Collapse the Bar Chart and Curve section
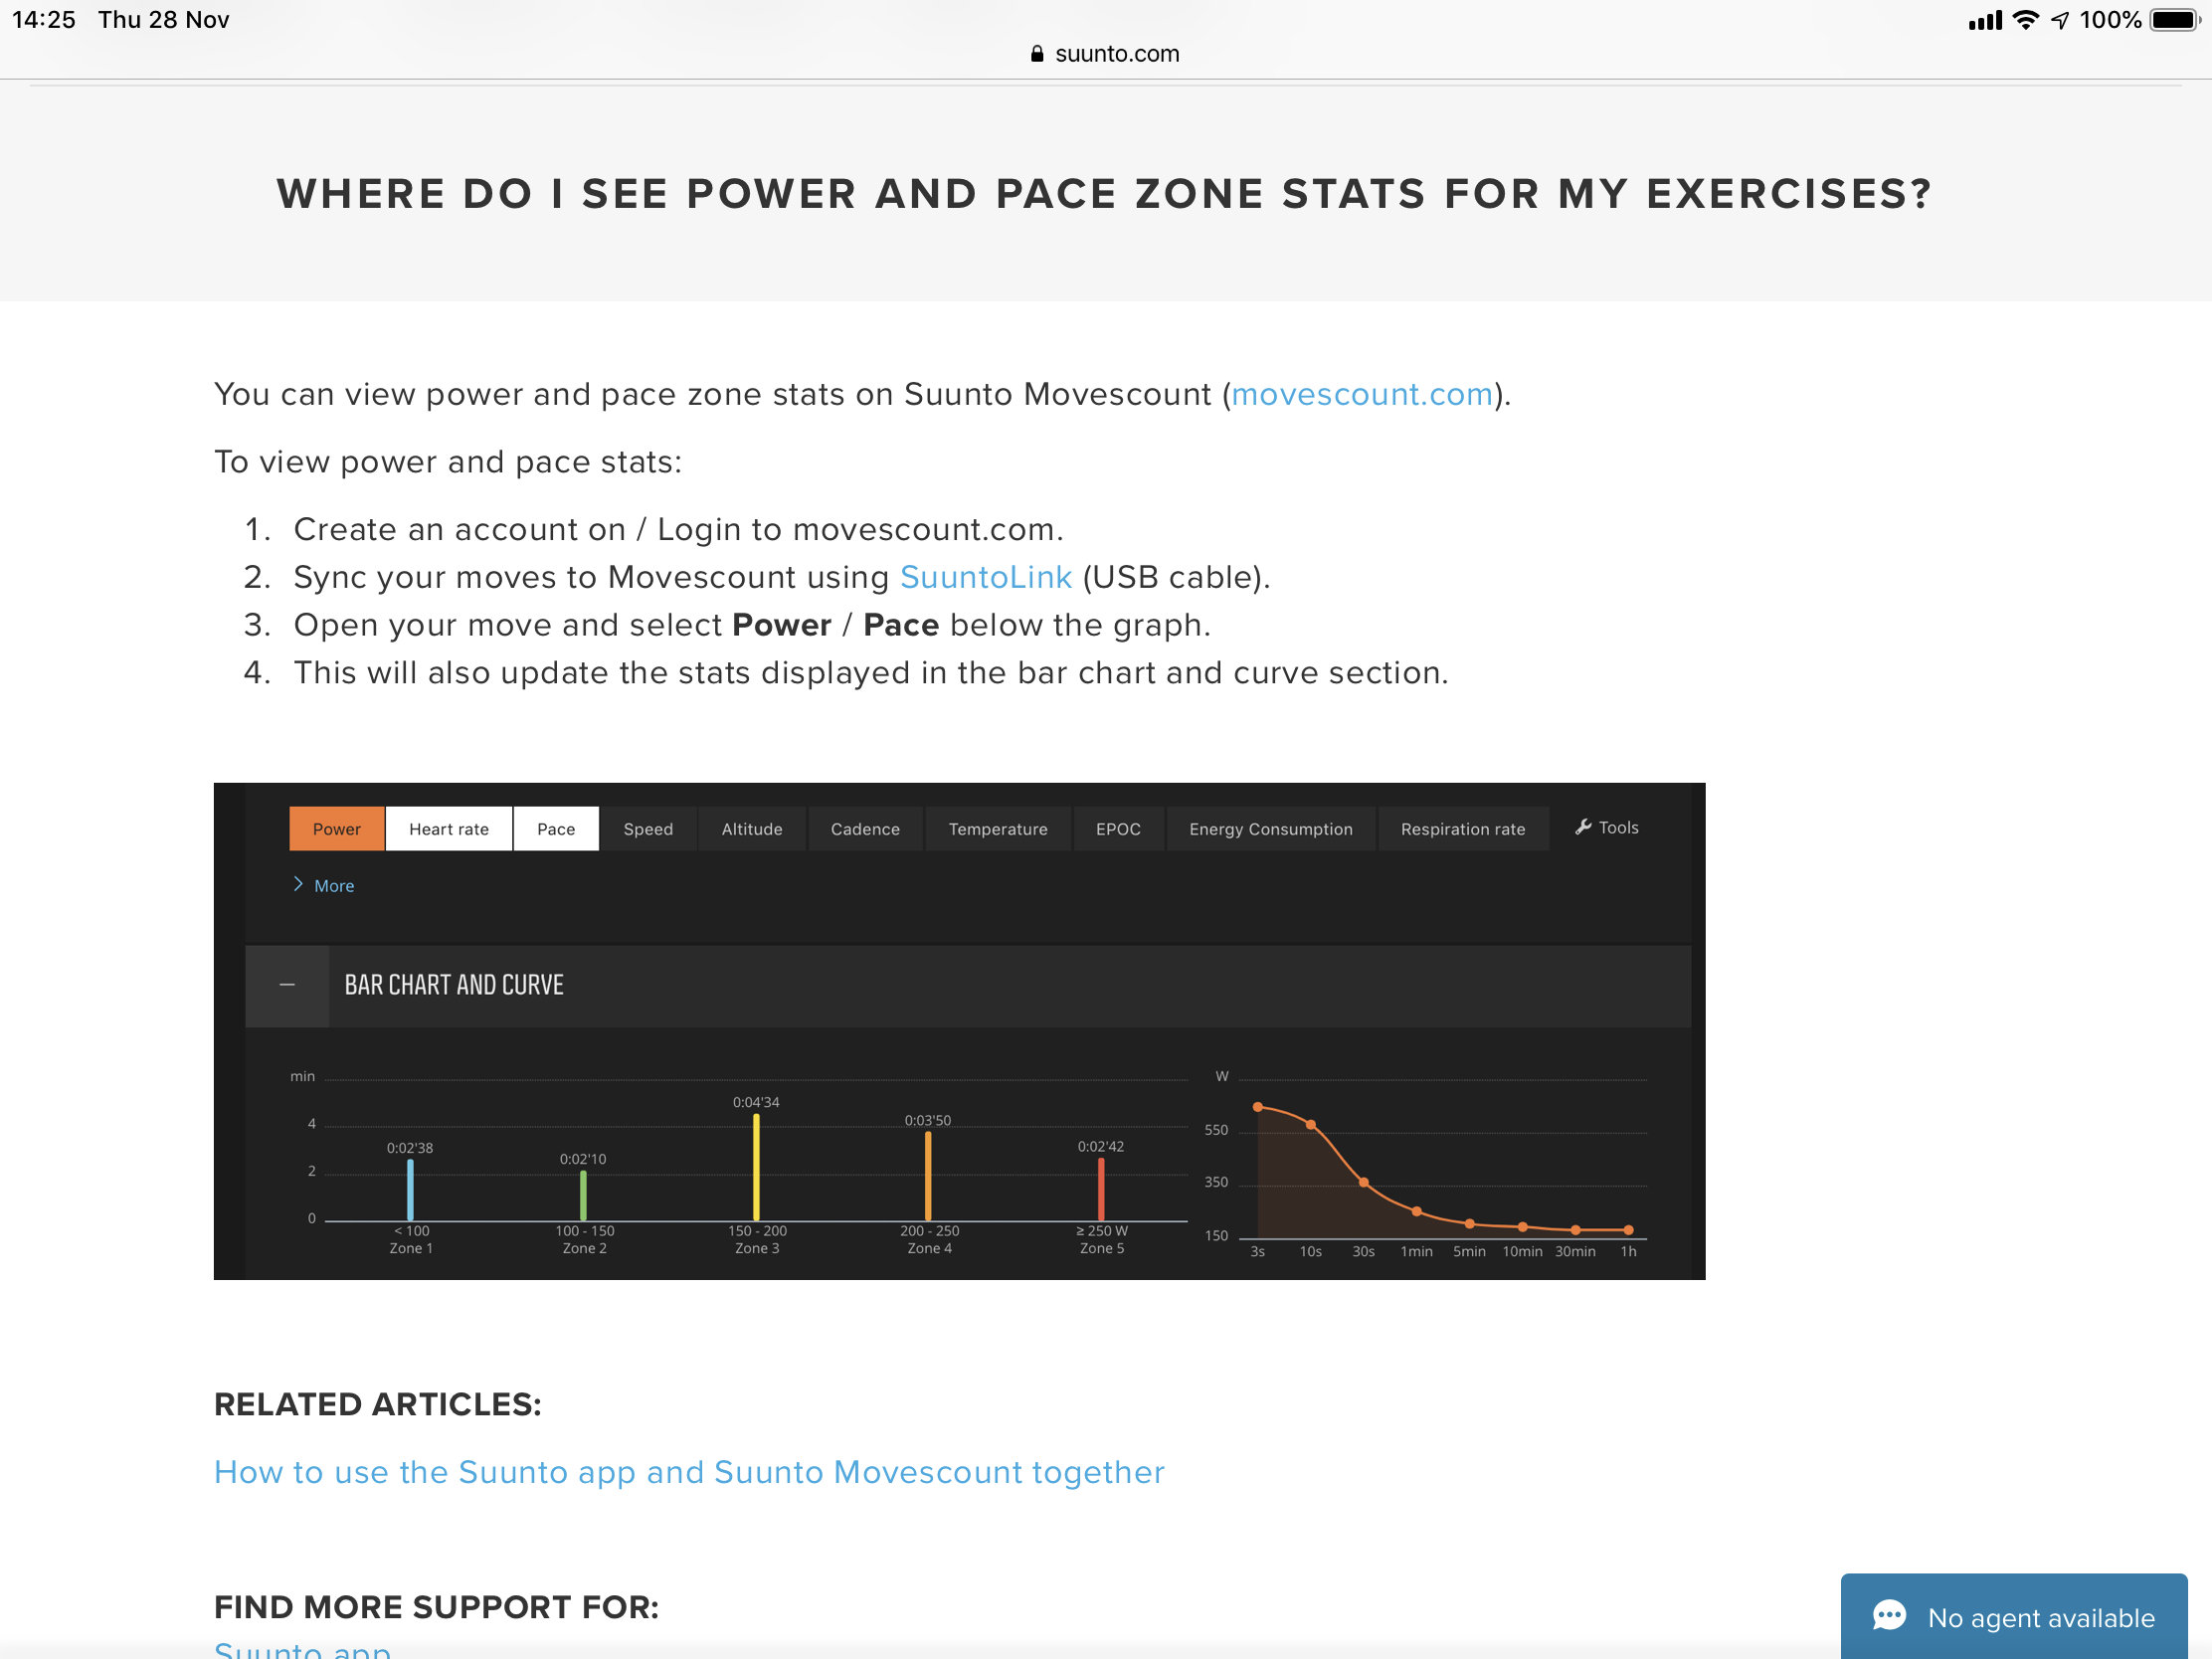 (287, 985)
